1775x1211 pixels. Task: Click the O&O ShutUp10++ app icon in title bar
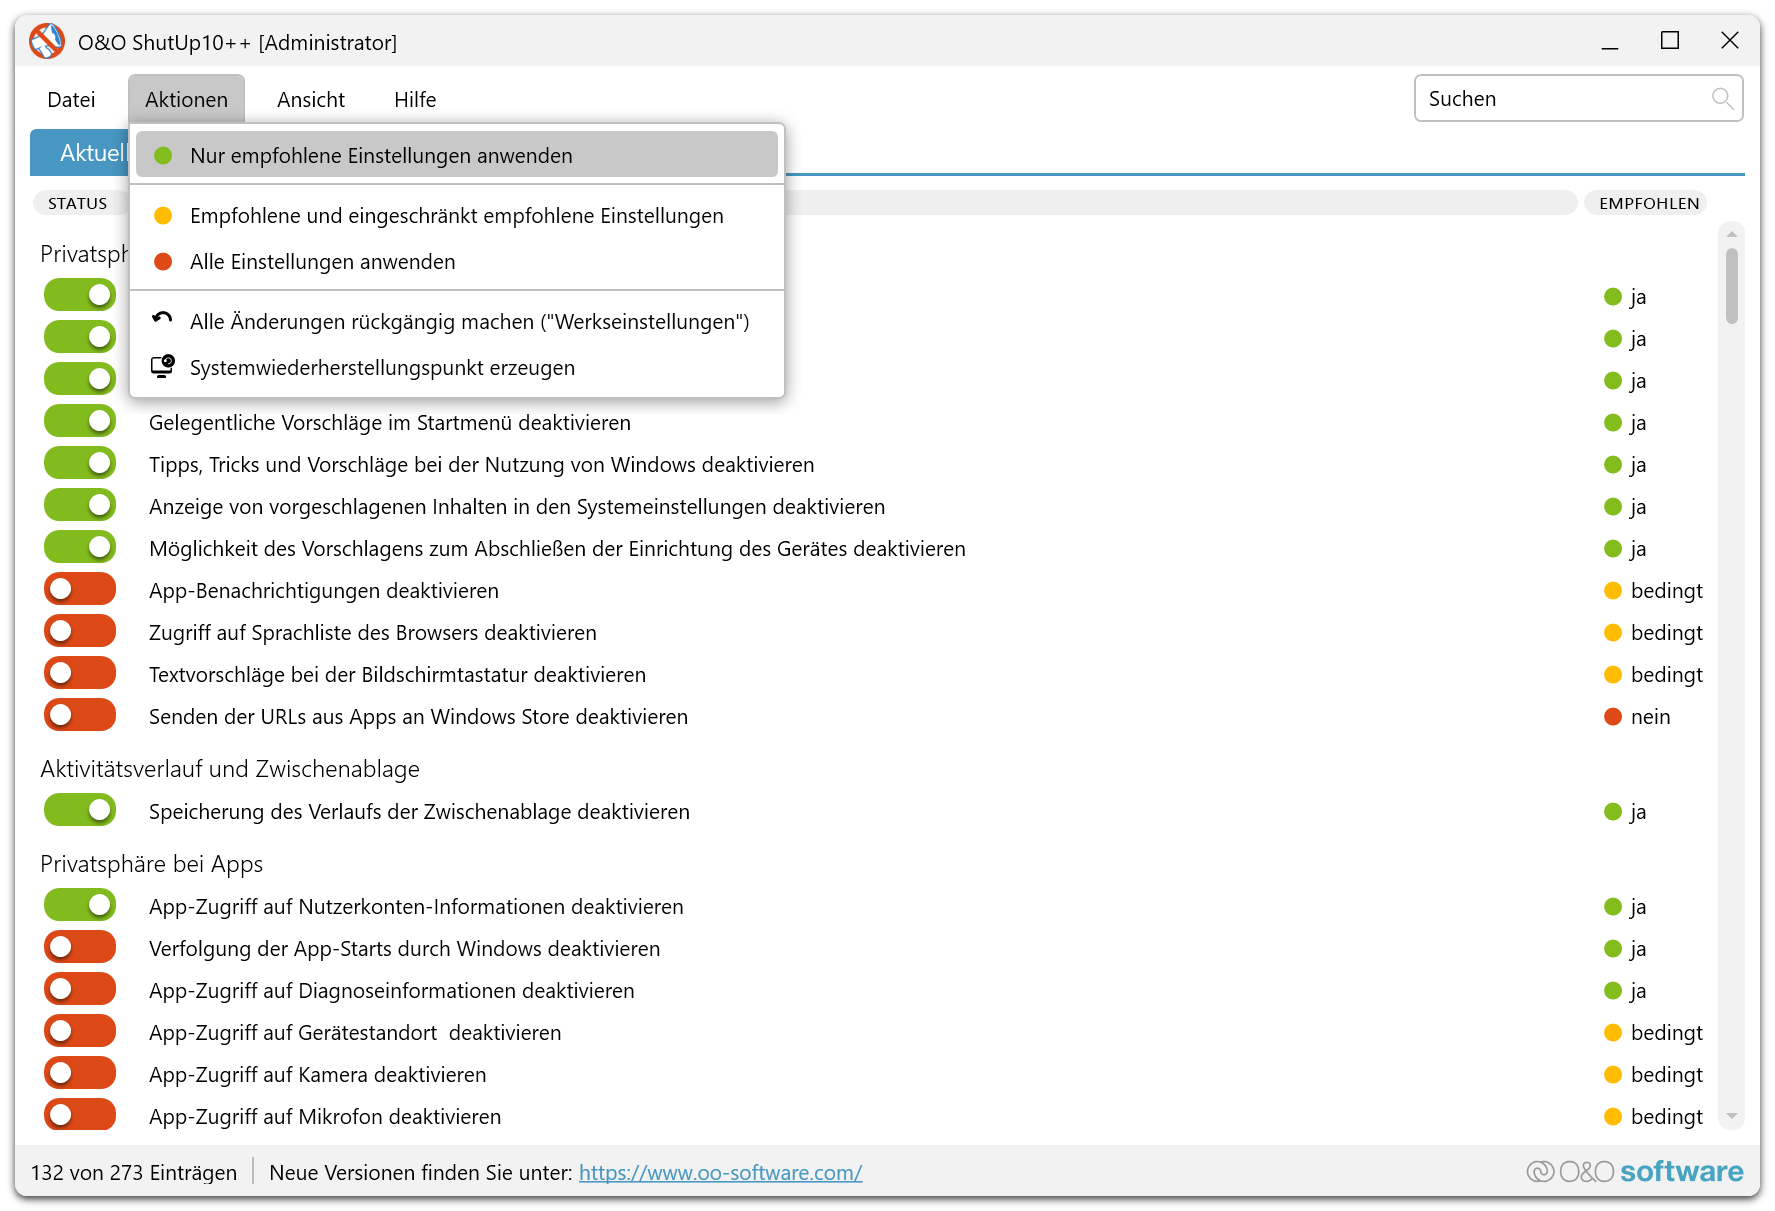[x=47, y=42]
